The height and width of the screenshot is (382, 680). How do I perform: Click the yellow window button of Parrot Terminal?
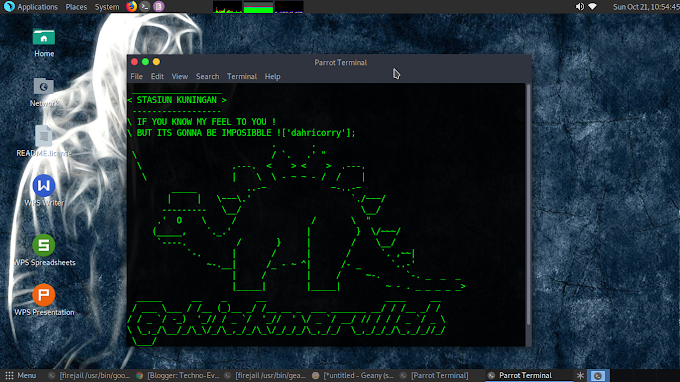click(156, 62)
